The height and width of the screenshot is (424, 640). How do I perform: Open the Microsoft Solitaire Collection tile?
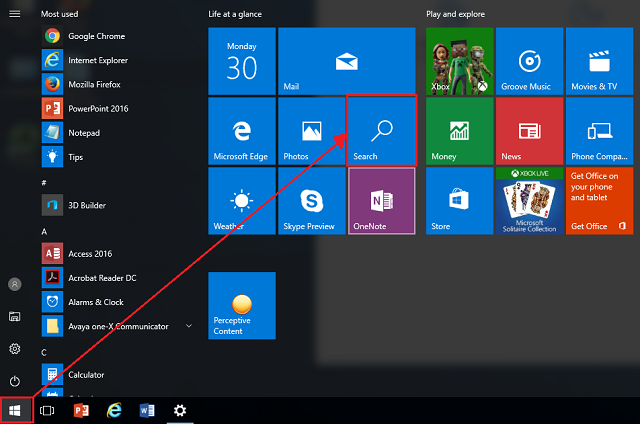529,201
